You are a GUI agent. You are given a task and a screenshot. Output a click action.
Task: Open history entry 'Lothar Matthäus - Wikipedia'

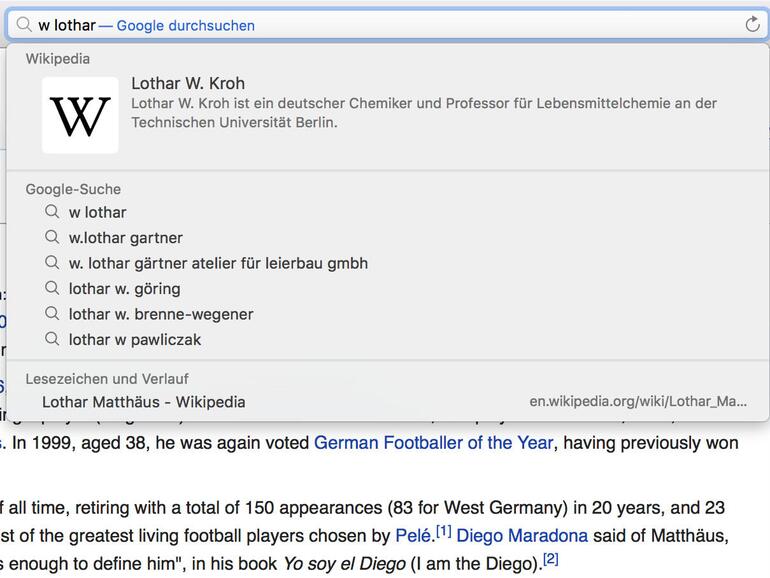143,402
